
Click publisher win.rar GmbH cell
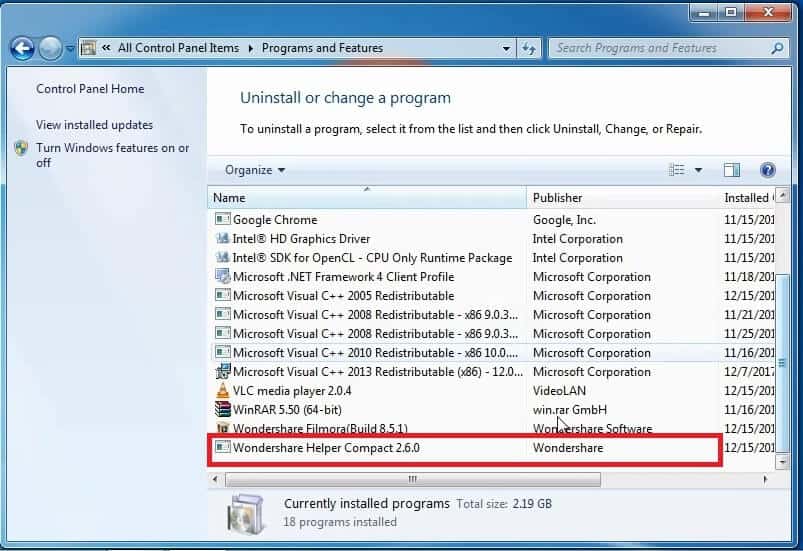[x=569, y=410]
